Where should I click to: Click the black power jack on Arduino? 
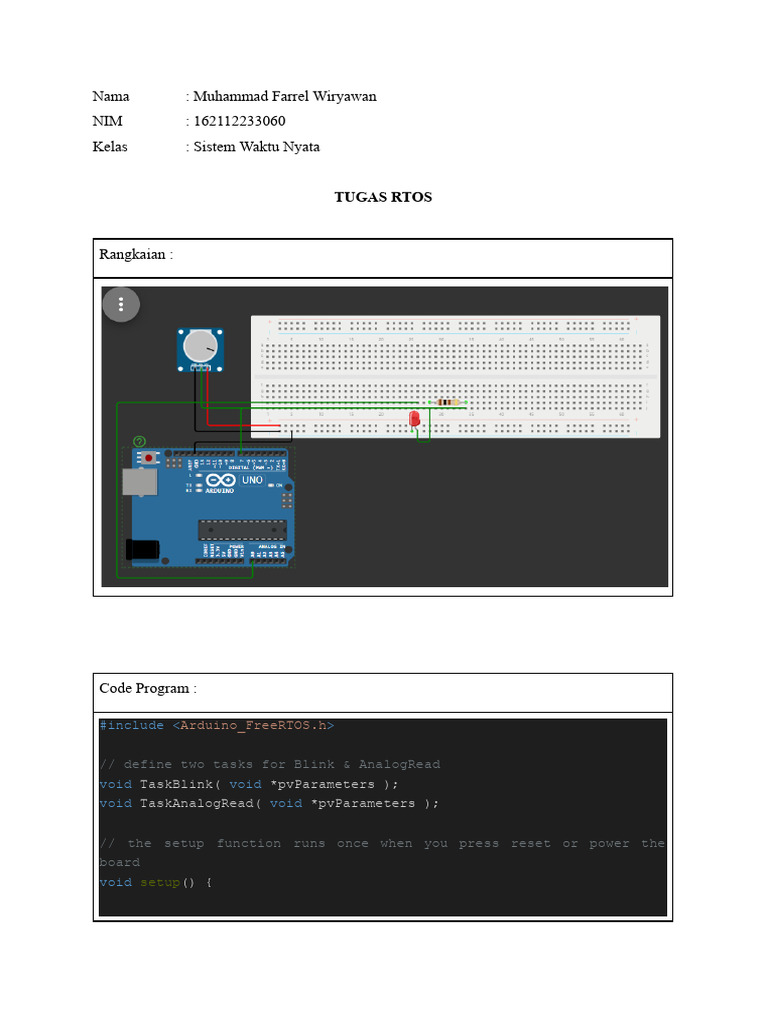142,550
